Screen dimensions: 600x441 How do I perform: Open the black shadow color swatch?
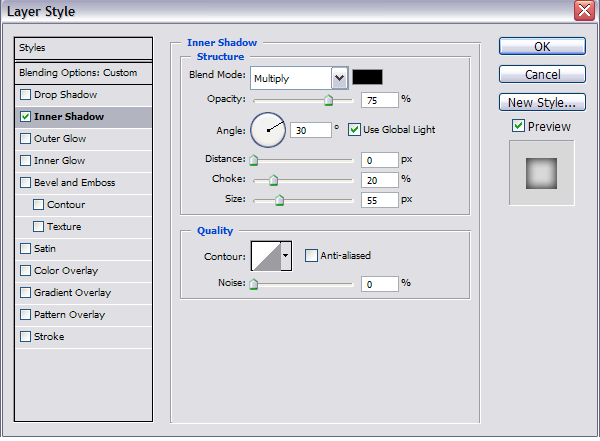pos(367,77)
